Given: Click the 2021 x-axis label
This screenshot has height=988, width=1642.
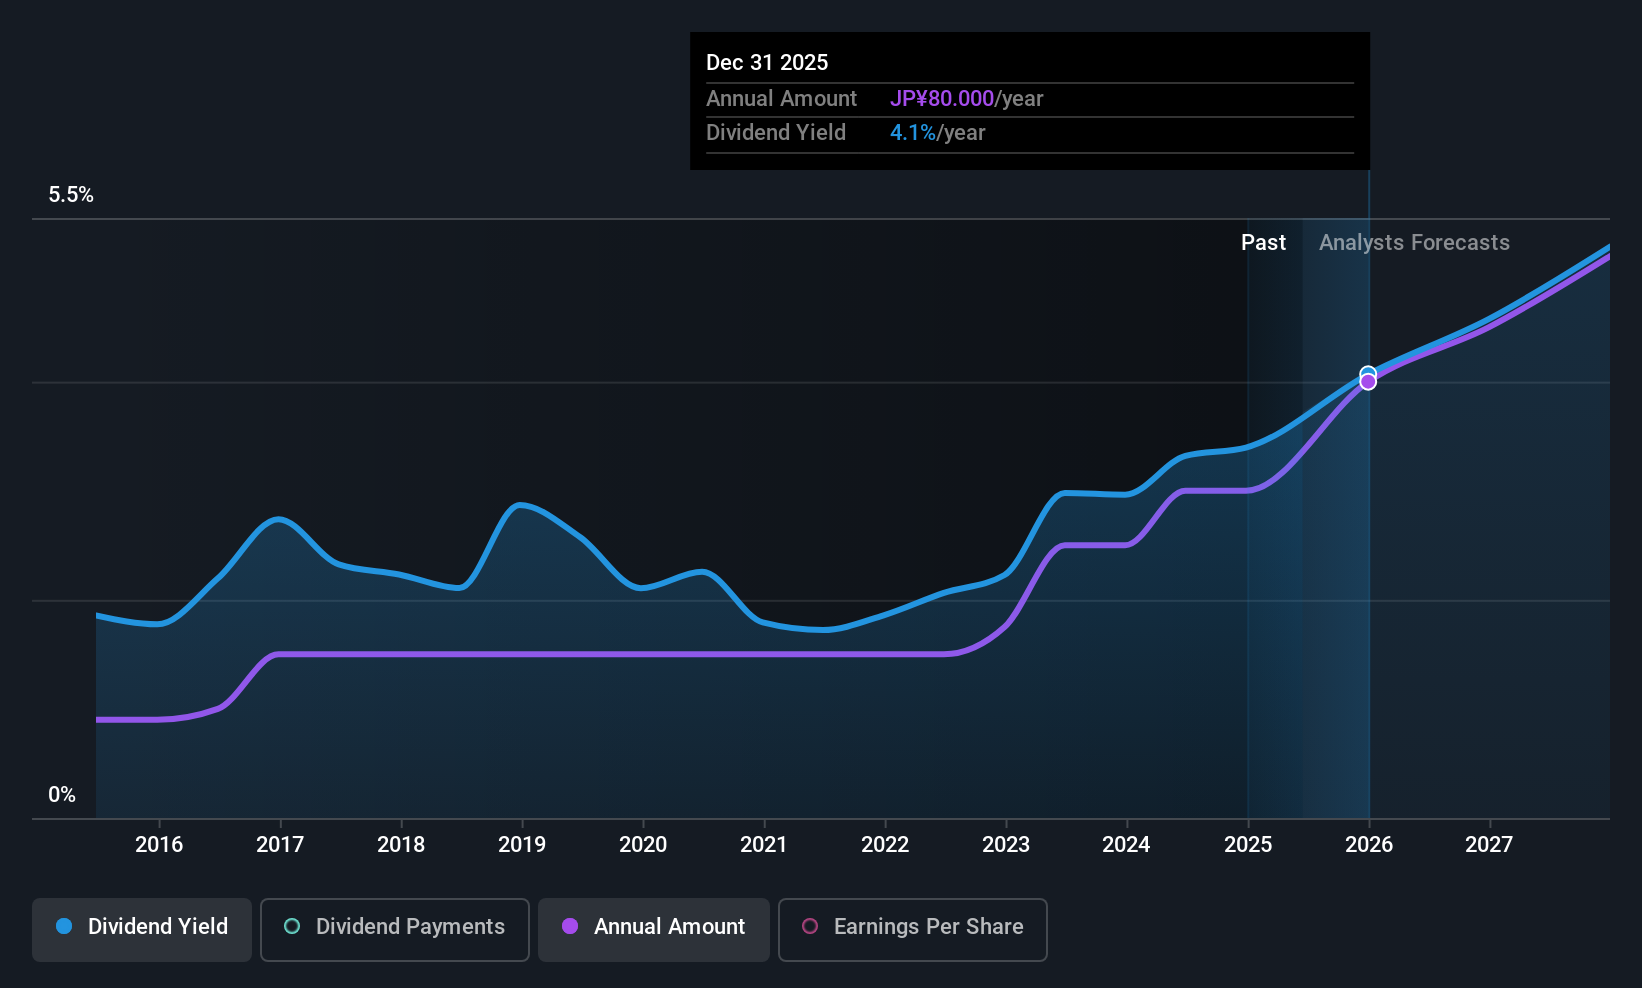Looking at the screenshot, I should tap(764, 845).
